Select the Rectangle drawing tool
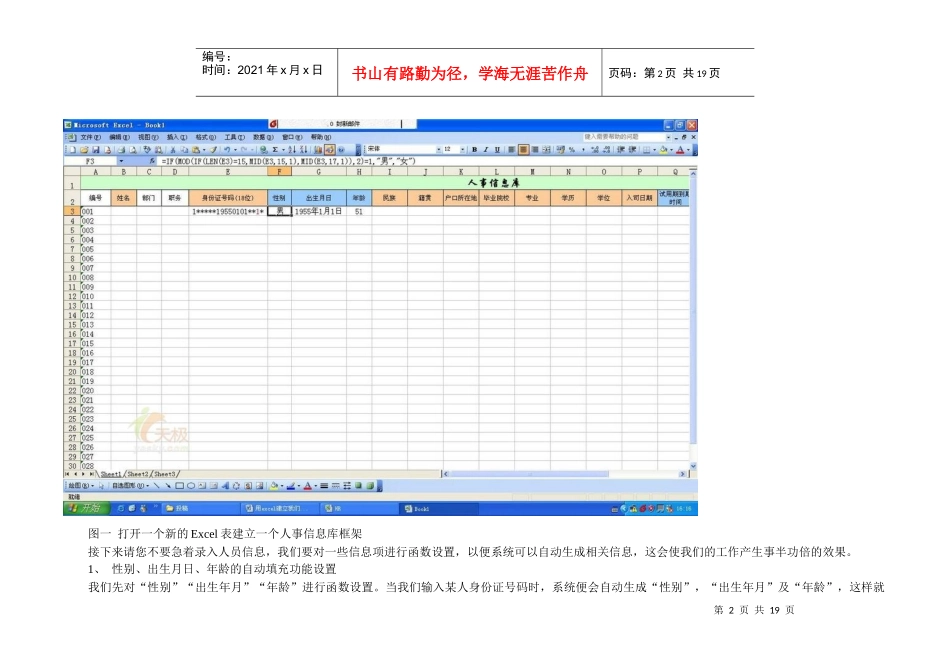The width and height of the screenshot is (950, 672). (x=179, y=486)
